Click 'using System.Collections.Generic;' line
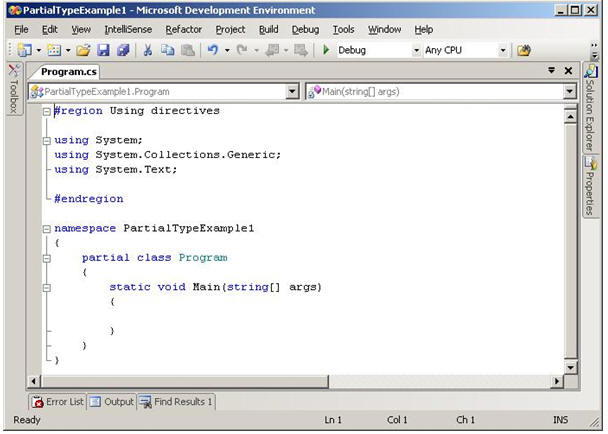 click(168, 155)
